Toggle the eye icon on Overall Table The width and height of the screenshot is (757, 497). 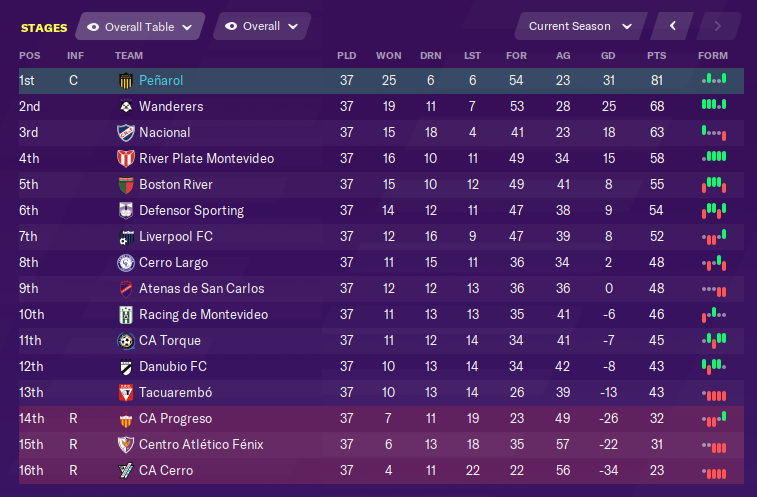point(93,27)
